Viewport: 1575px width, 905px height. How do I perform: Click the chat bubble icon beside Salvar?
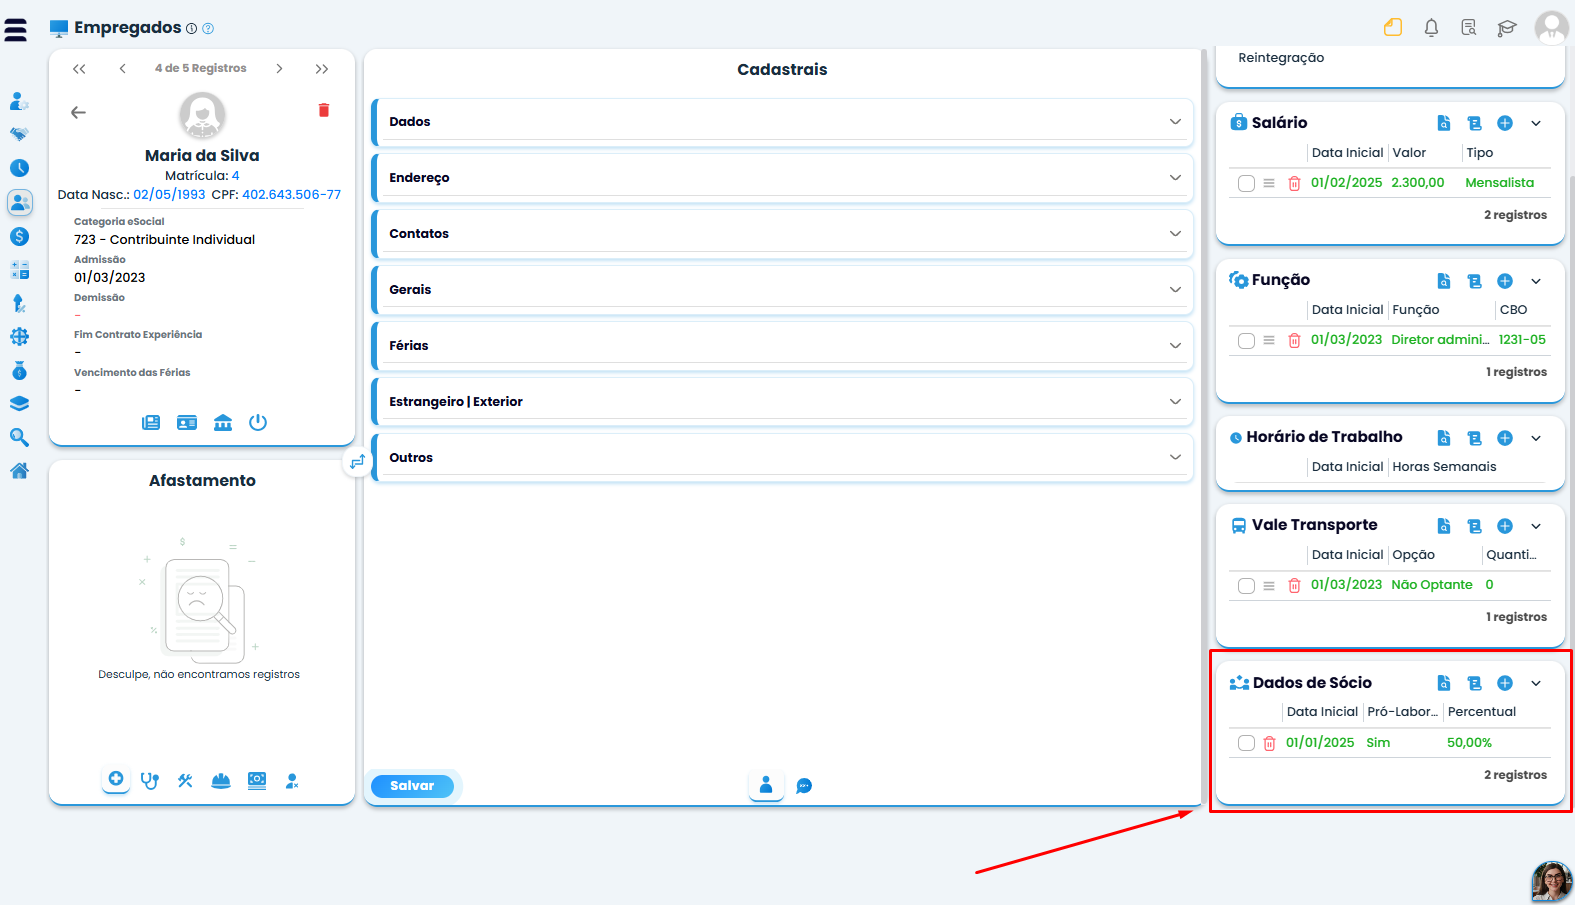click(x=804, y=786)
